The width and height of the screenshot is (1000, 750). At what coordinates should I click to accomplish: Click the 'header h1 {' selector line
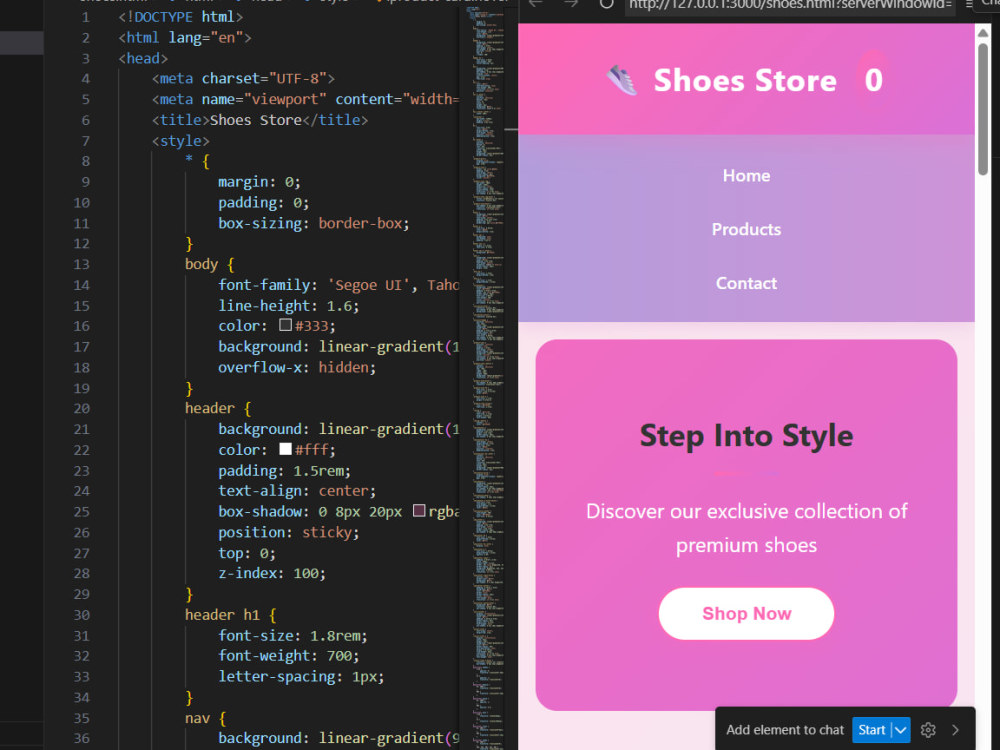click(x=230, y=615)
